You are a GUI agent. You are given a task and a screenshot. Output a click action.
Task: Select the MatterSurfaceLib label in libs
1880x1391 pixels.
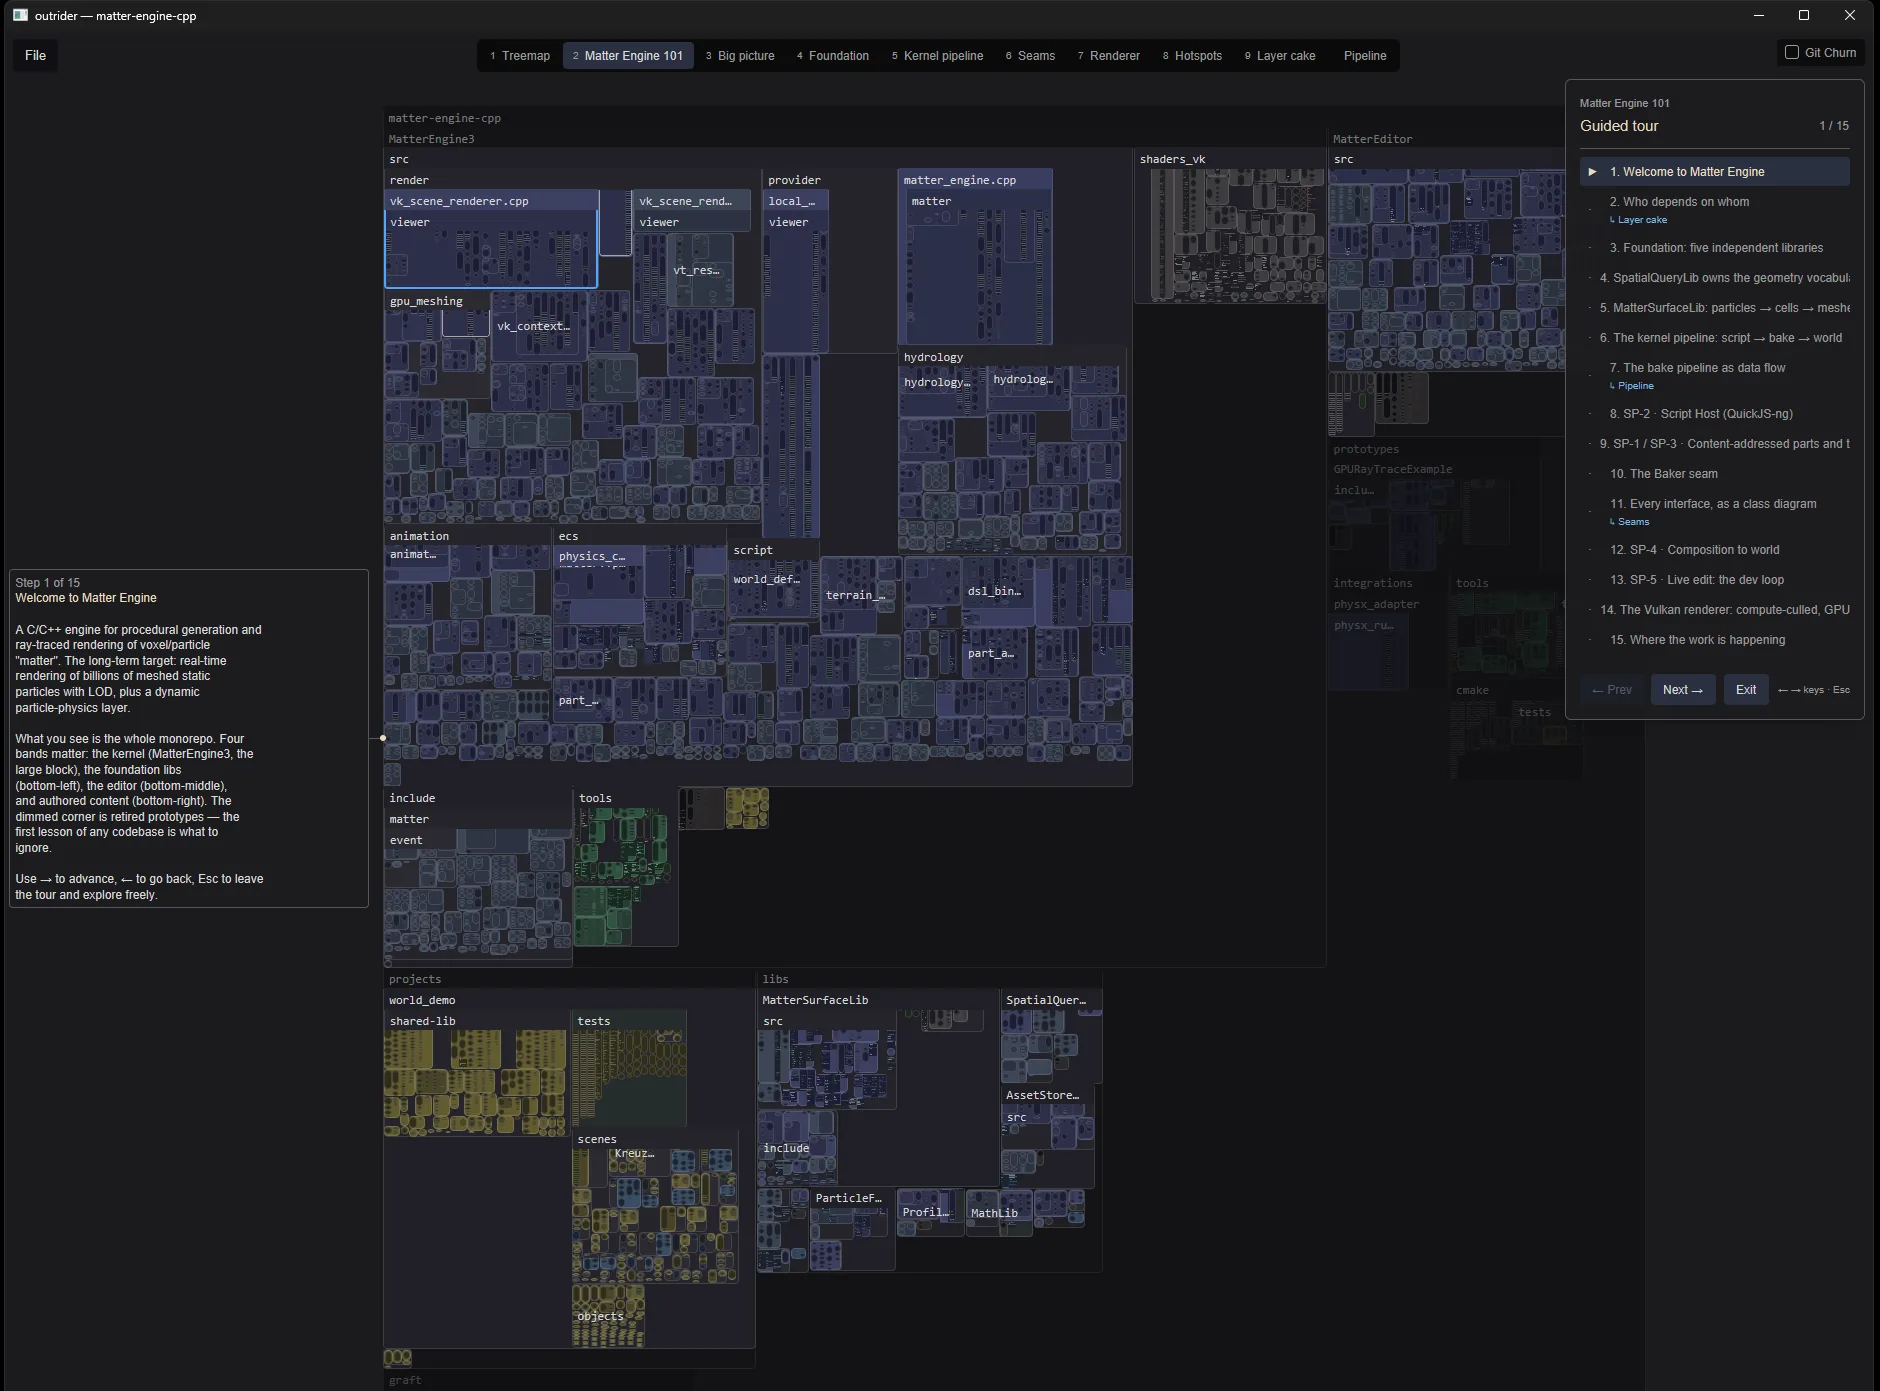tap(815, 1000)
